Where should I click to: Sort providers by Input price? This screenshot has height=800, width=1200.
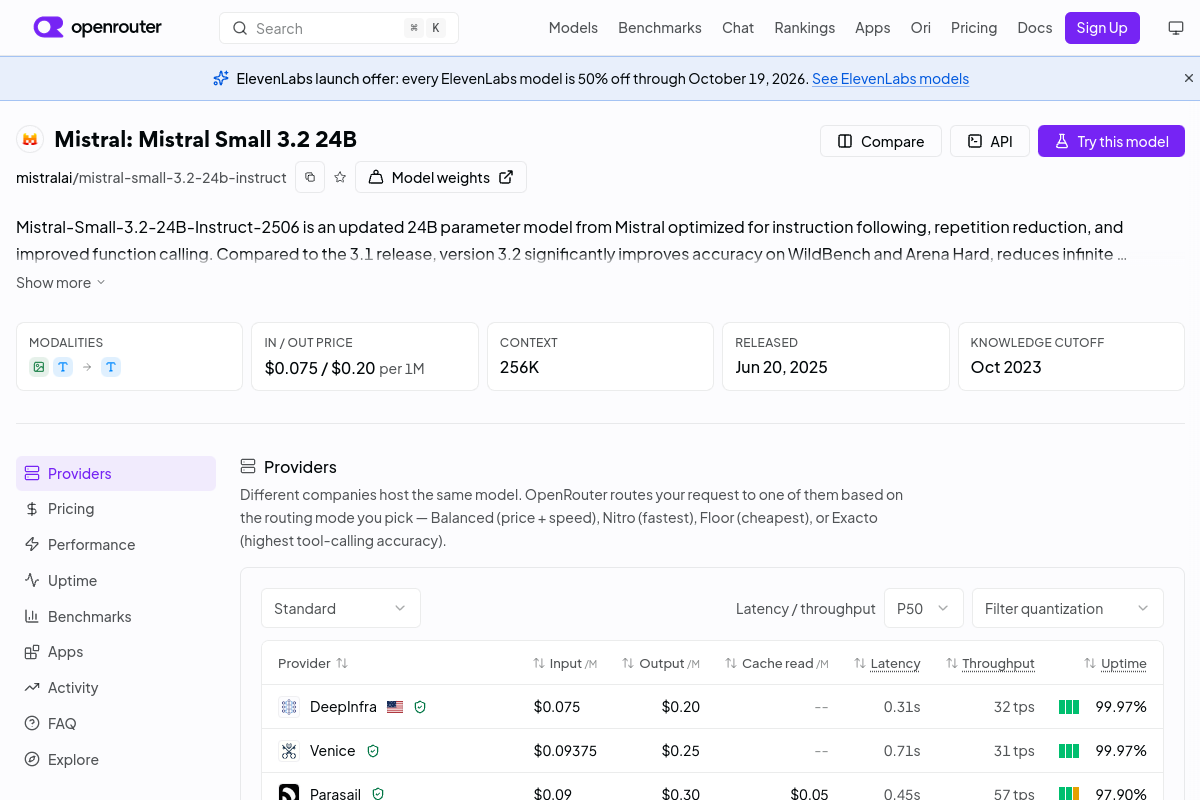(565, 663)
